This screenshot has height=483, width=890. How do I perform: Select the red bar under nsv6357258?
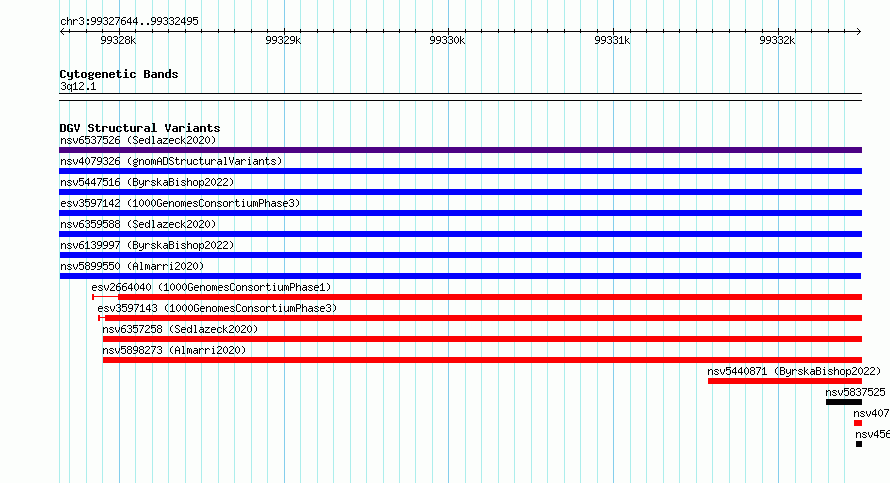[482, 339]
